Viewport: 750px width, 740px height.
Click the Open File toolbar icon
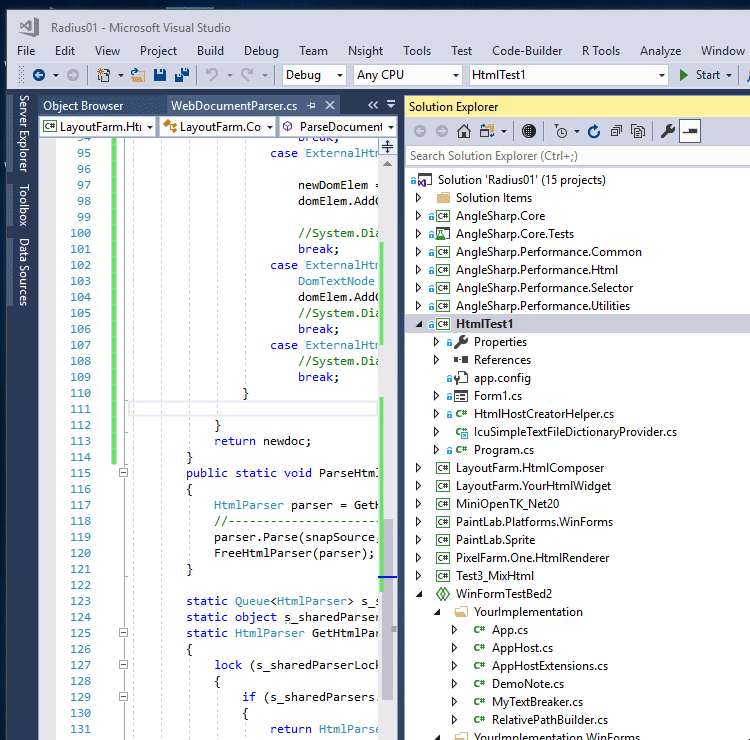[x=138, y=75]
